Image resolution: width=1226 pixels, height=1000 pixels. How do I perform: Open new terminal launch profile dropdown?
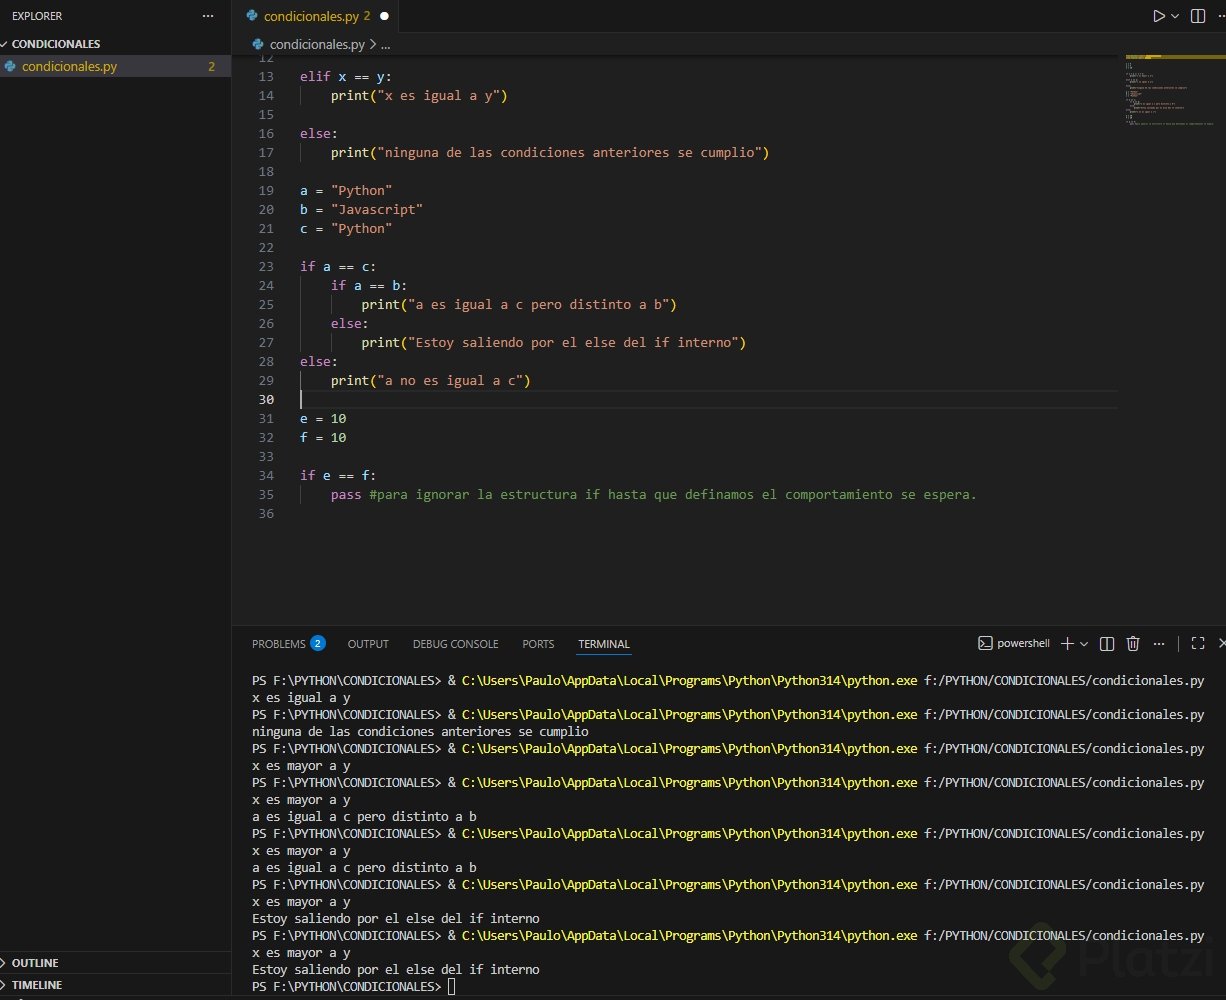coord(1084,644)
